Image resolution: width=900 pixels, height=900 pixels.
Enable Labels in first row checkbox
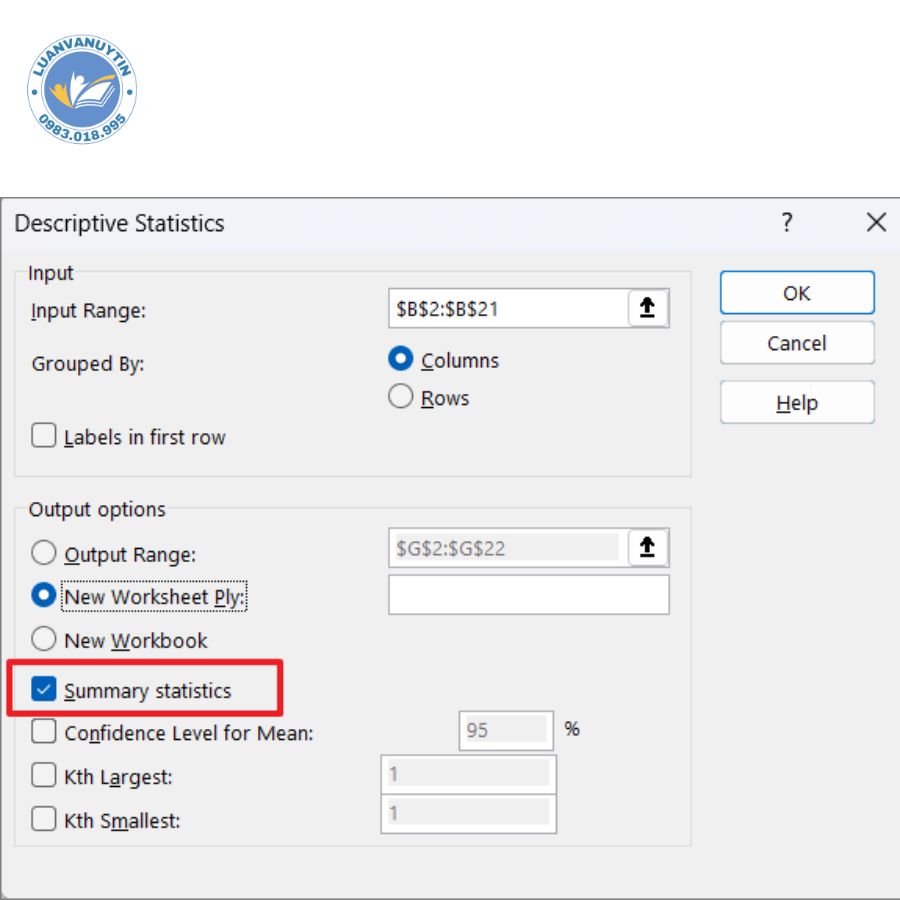tap(44, 436)
